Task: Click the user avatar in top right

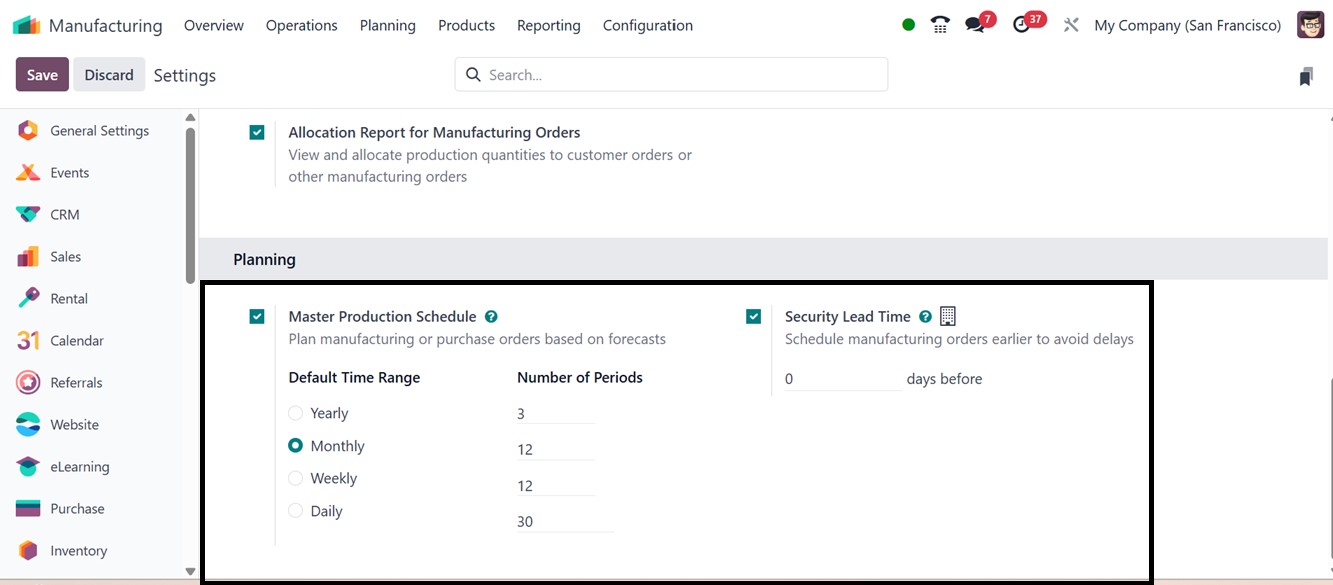Action: [x=1310, y=25]
